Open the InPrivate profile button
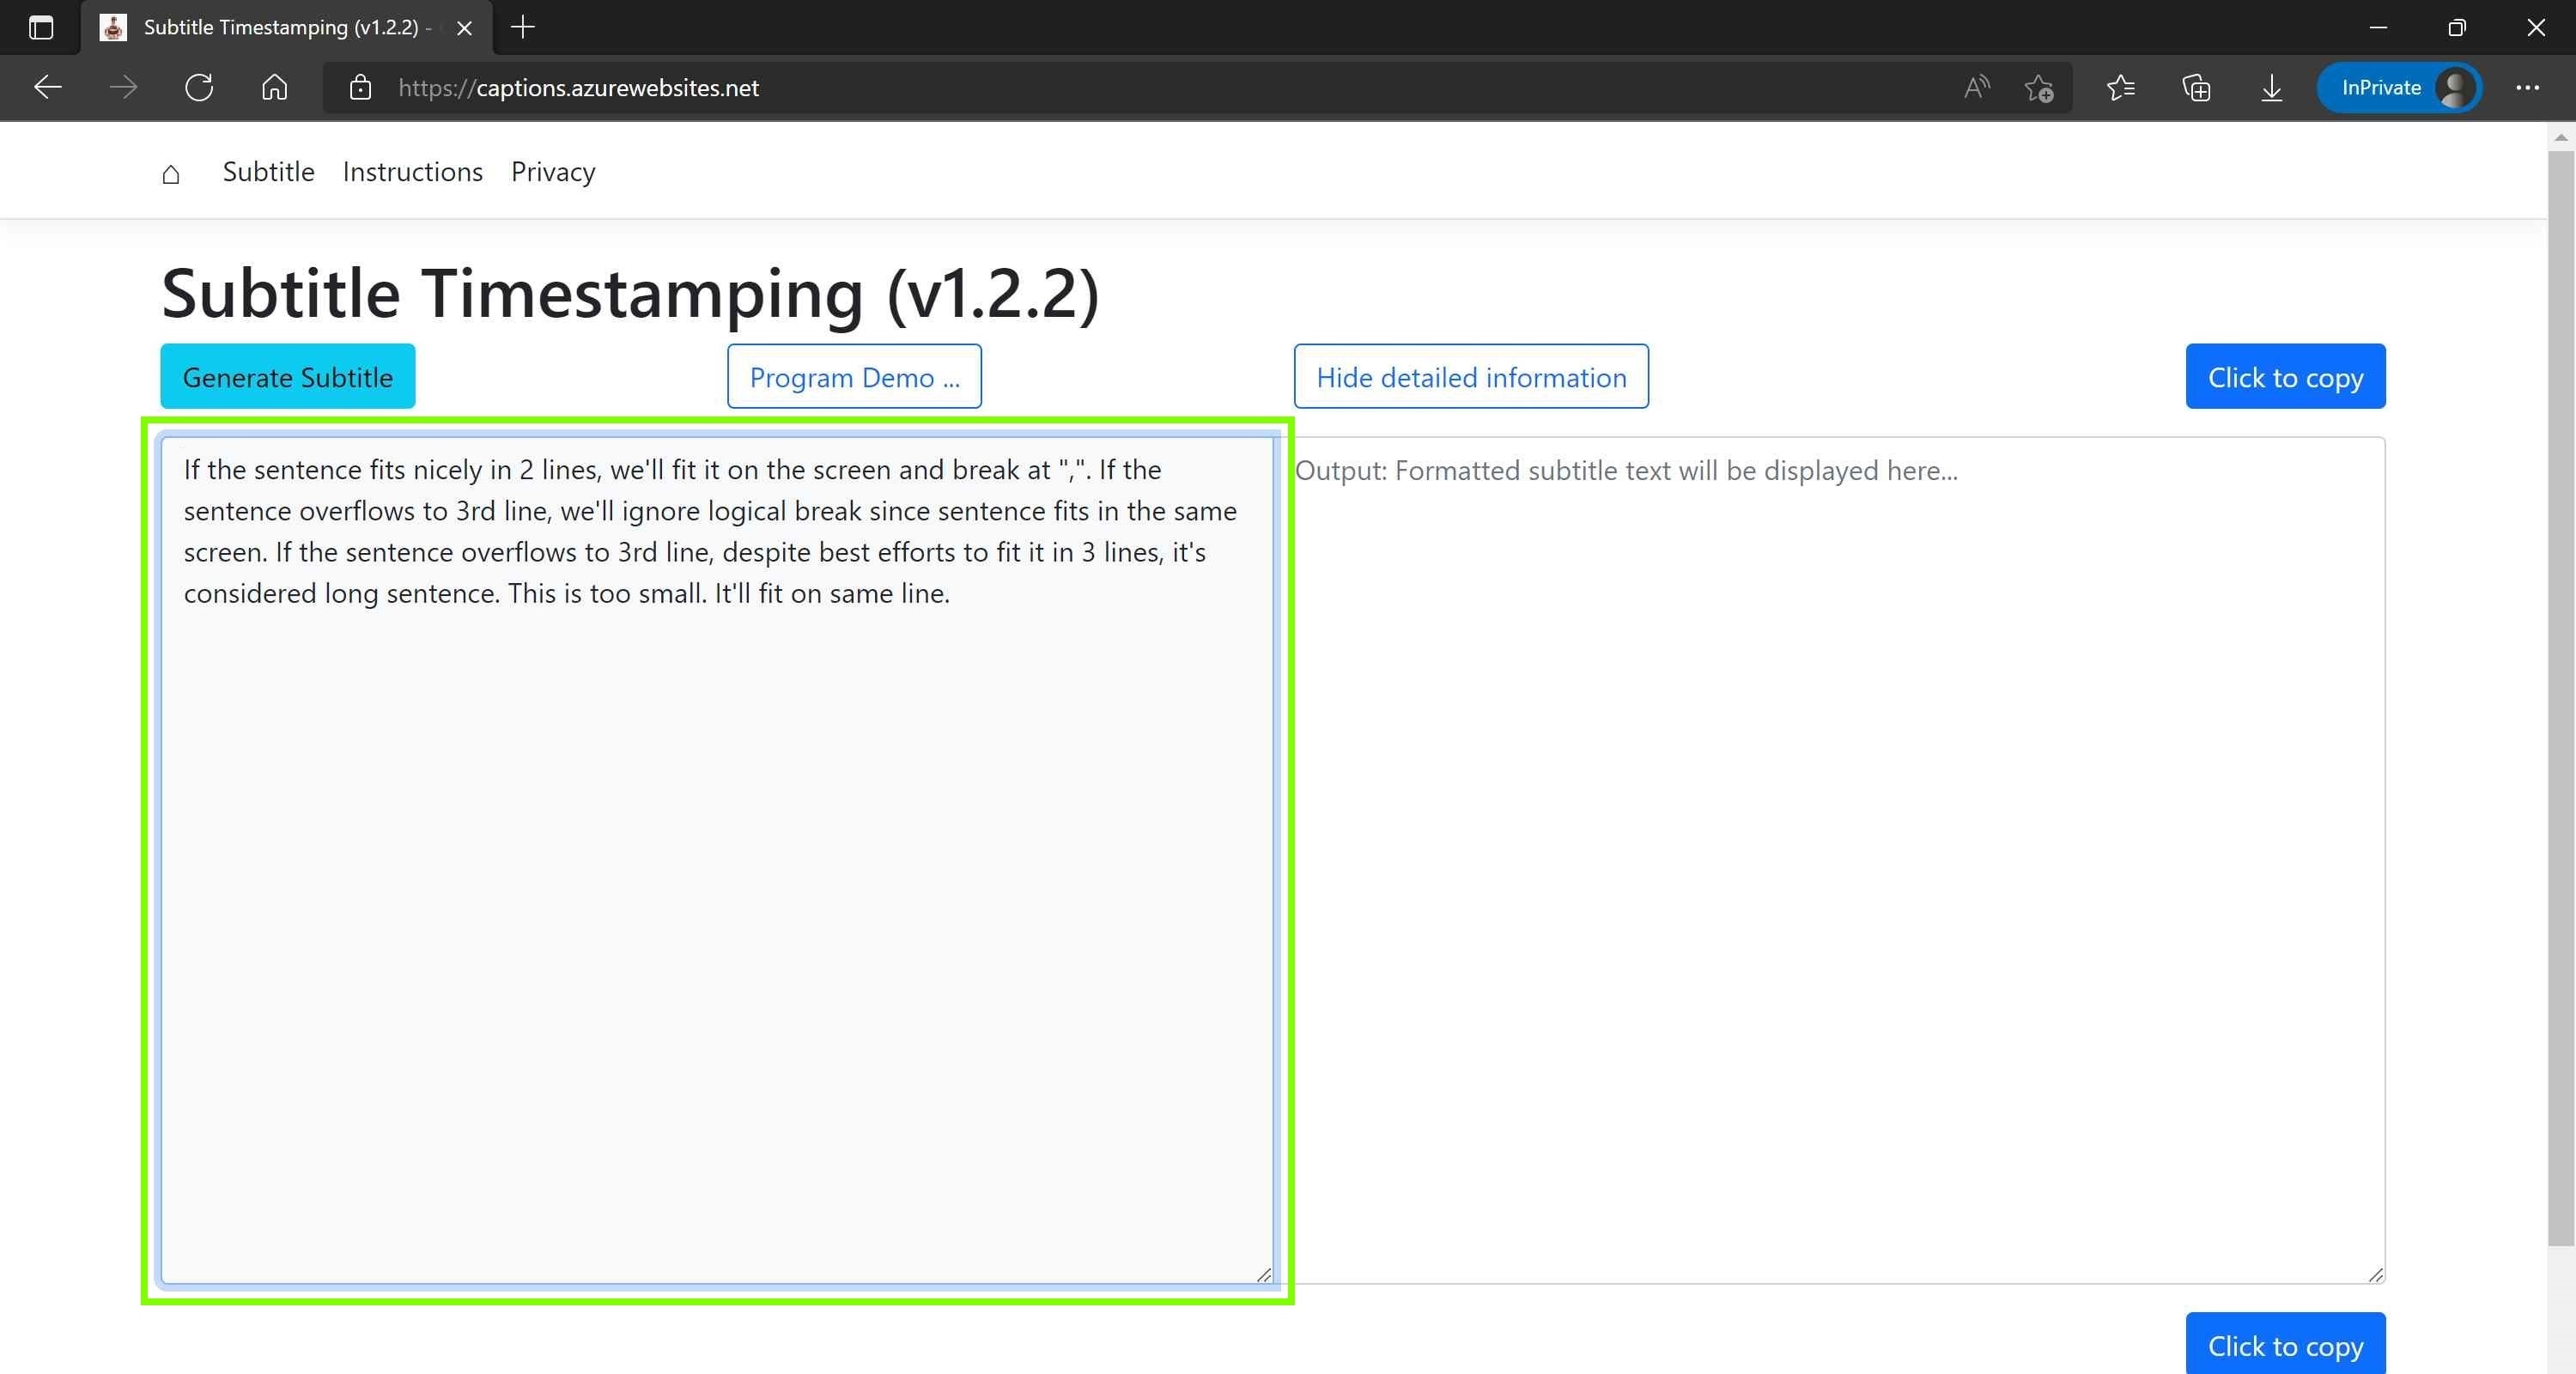 tap(2400, 88)
